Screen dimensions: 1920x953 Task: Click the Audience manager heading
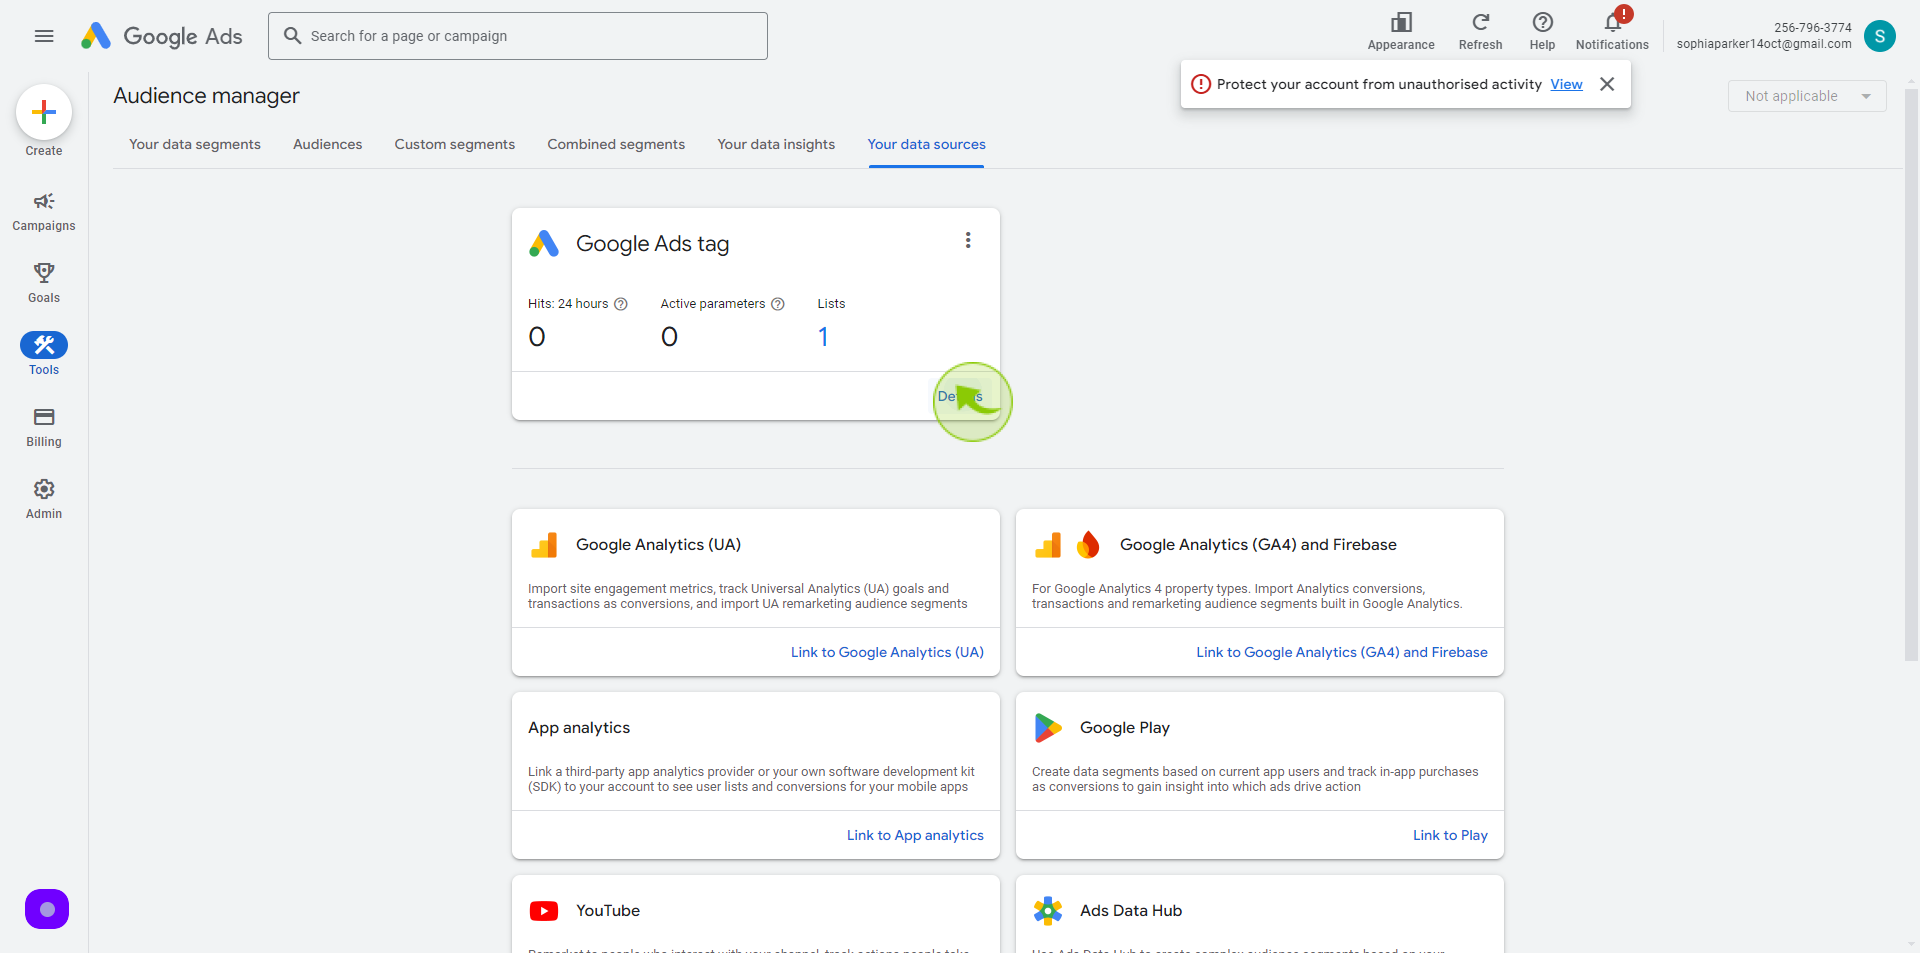[x=207, y=96]
